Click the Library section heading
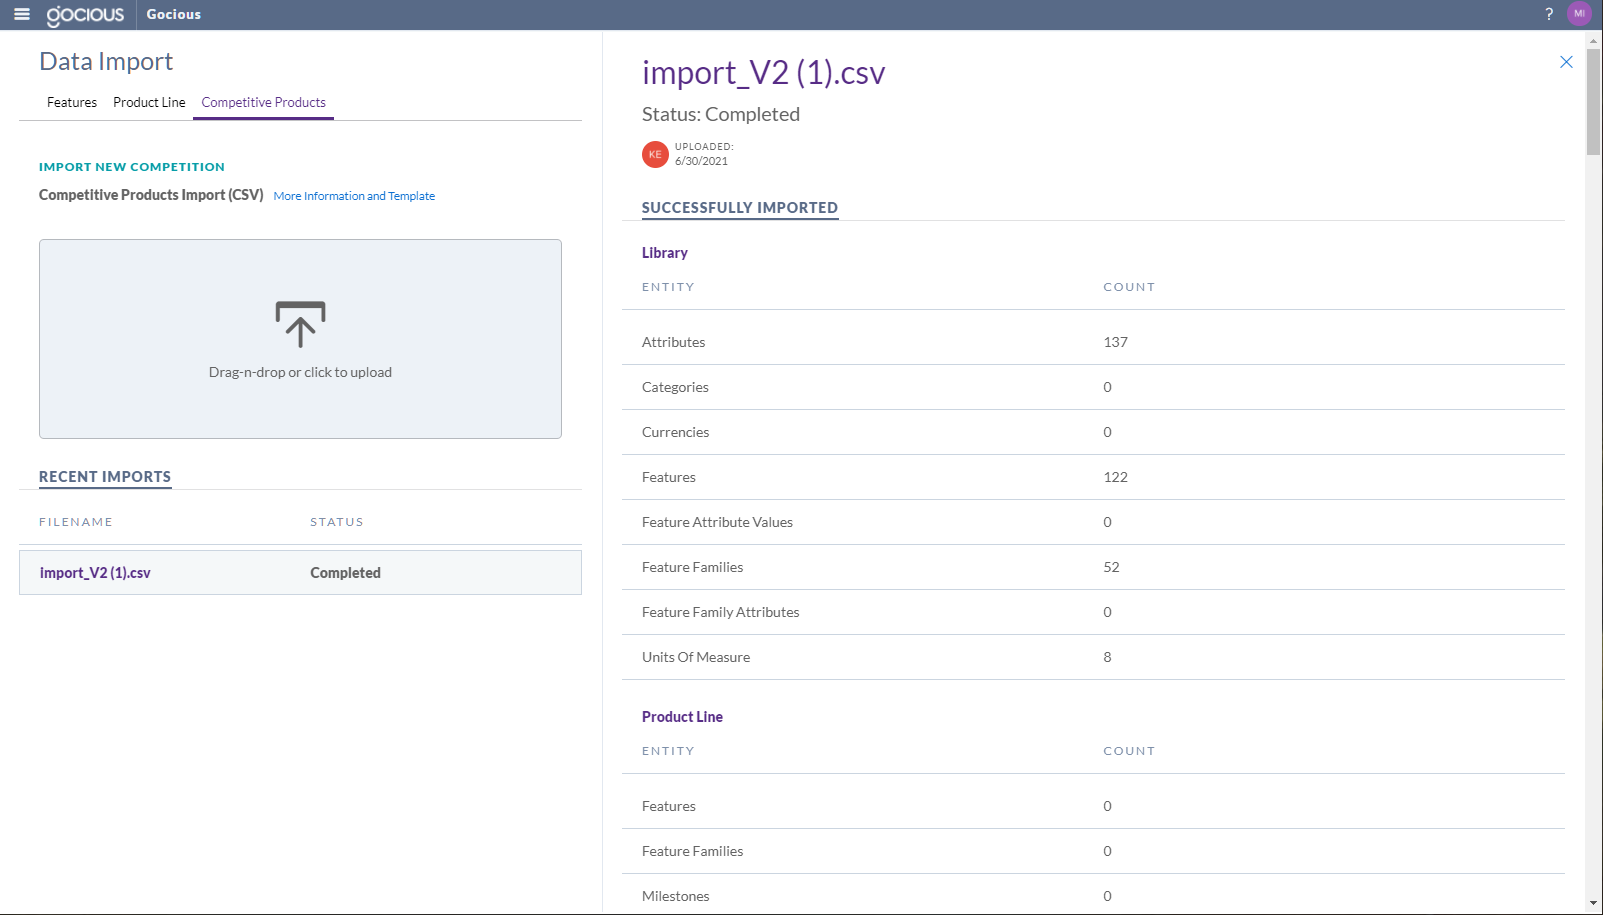Screen dimensions: 1603x915 click(x=665, y=253)
